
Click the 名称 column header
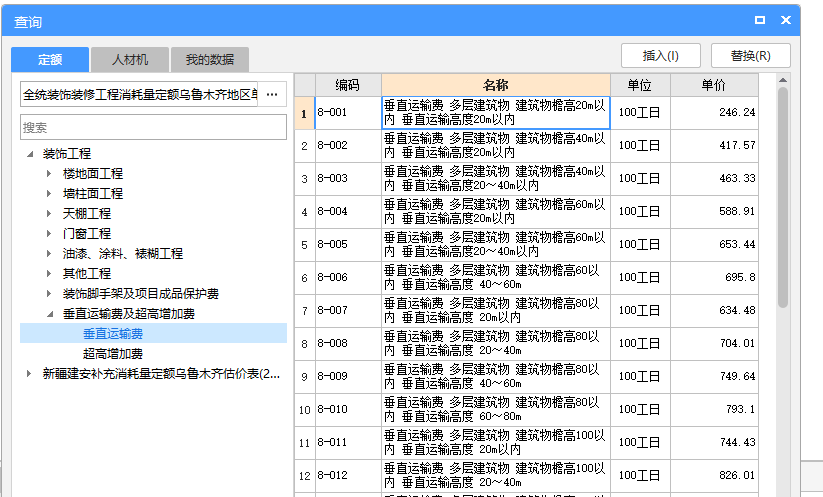(495, 85)
